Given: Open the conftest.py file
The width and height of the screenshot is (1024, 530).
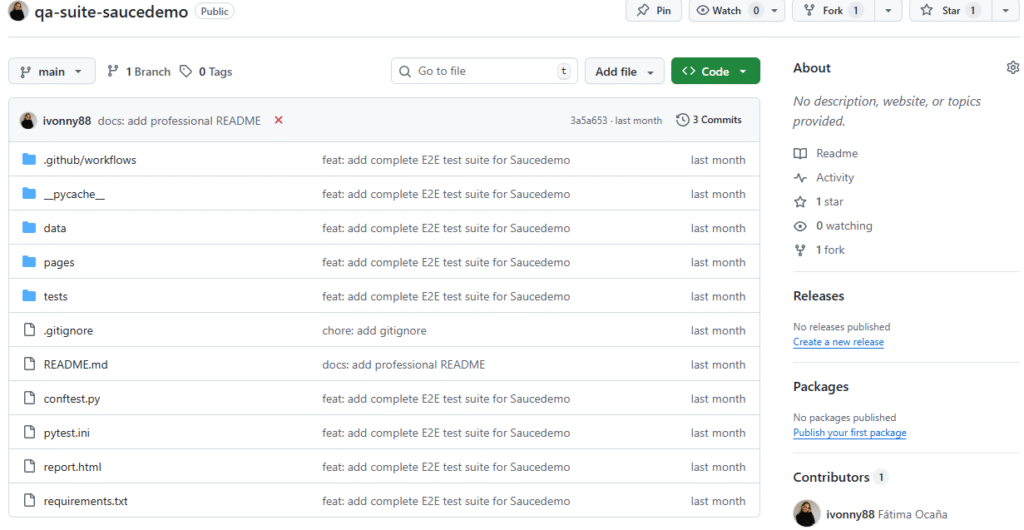Looking at the screenshot, I should point(72,399).
